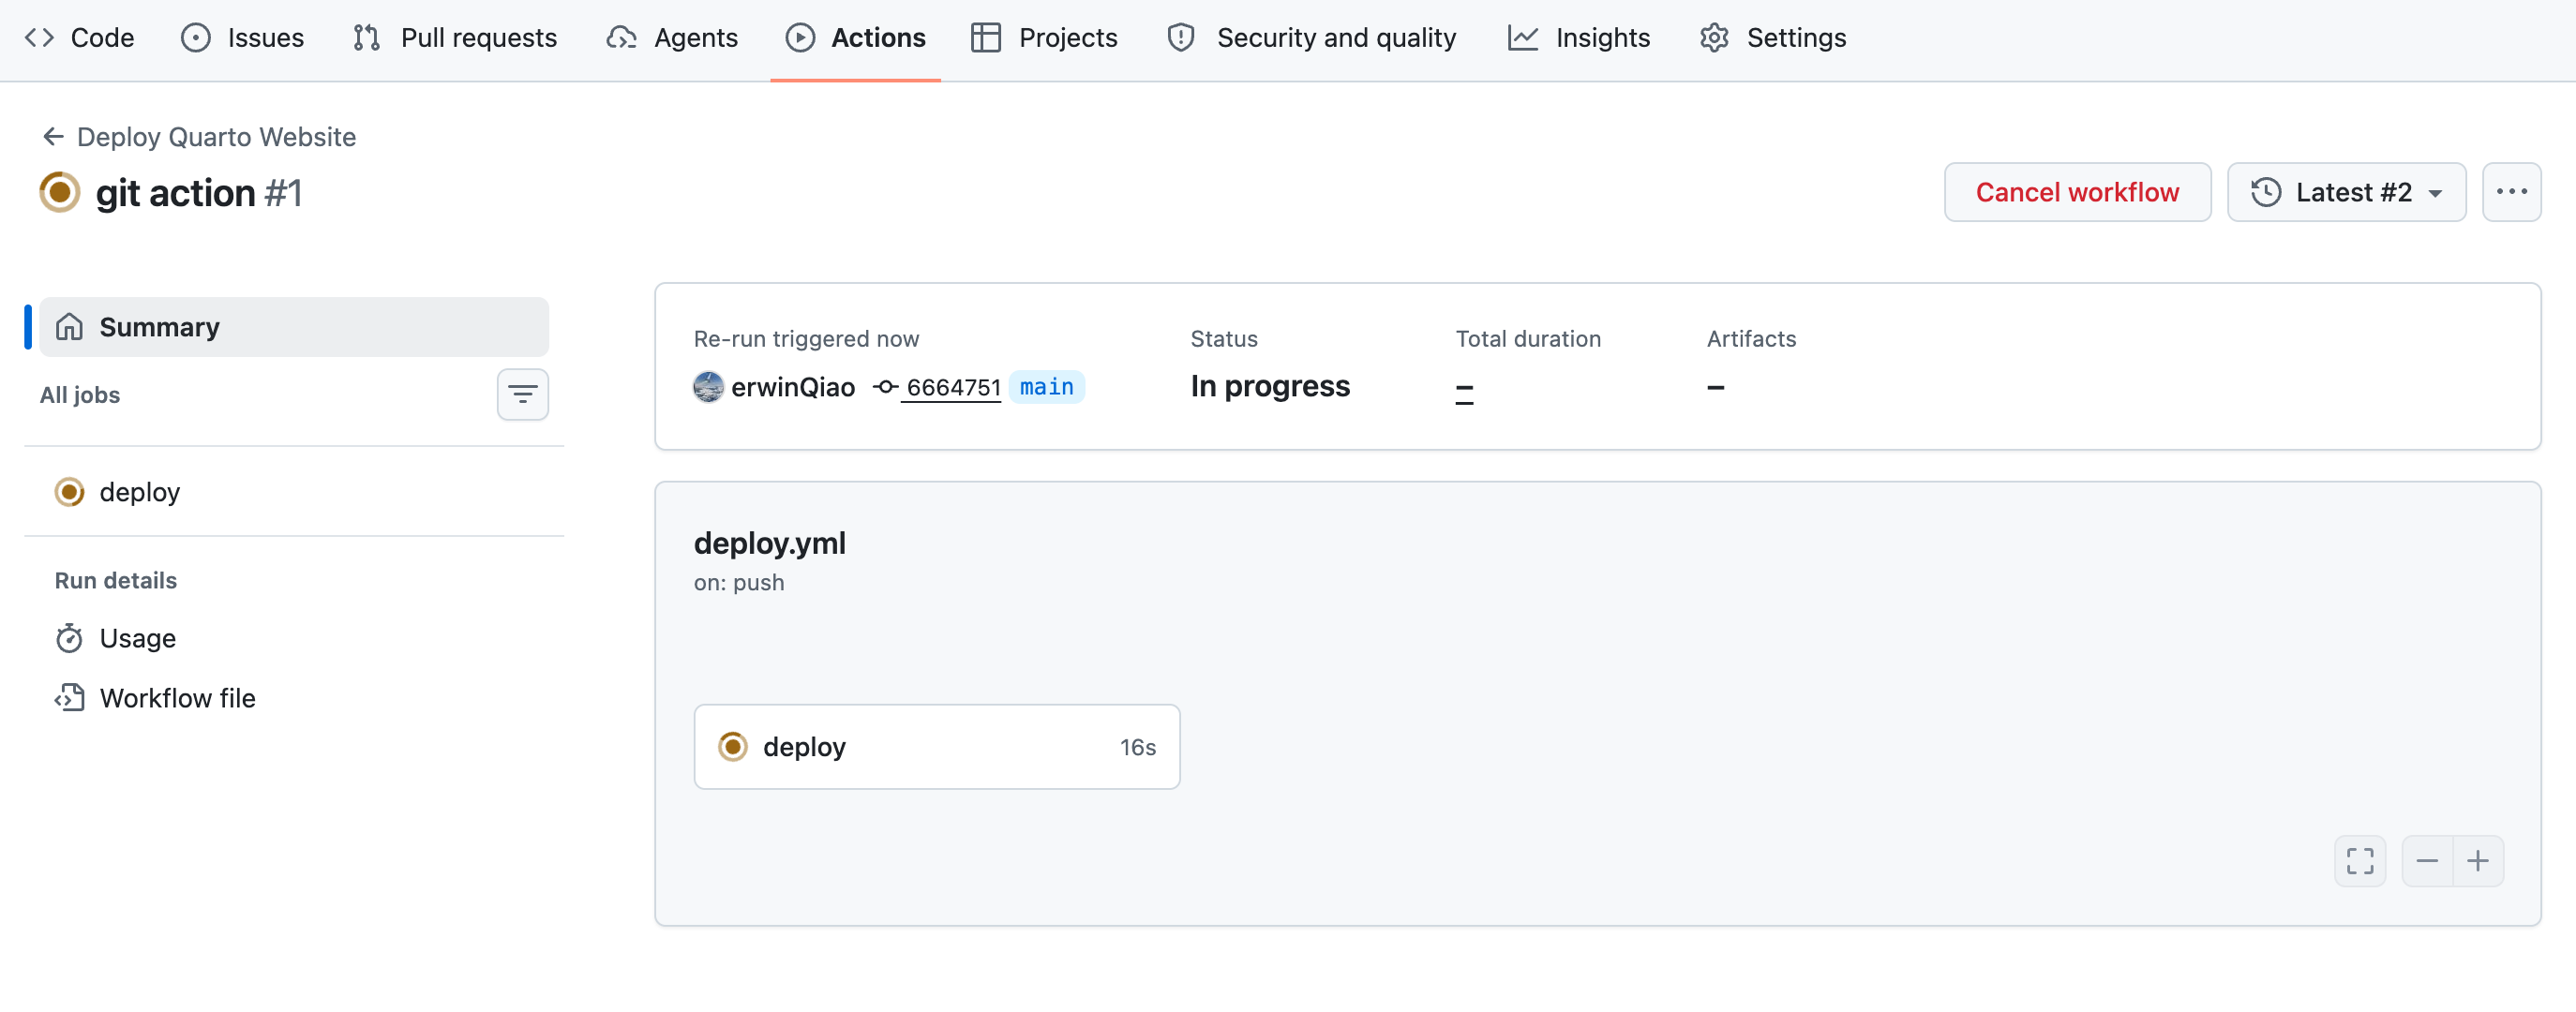Click the status icon in the deploy graph card
This screenshot has width=2576, height=1012.
click(733, 747)
